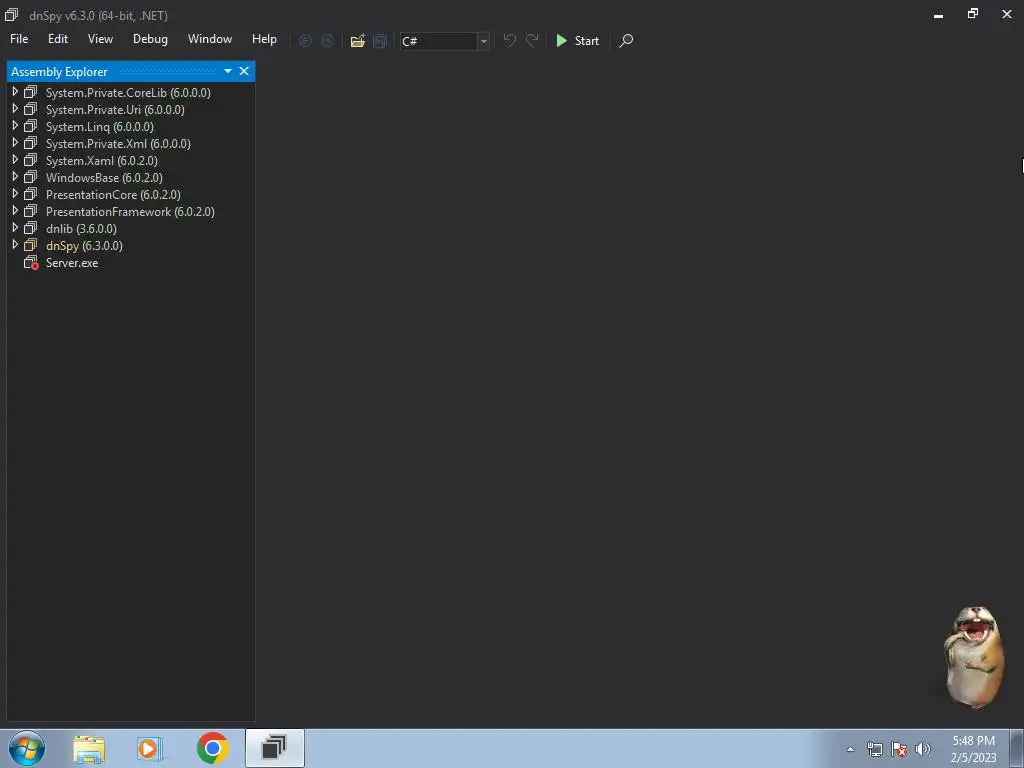The image size is (1024, 768).
Task: Open the Help menu
Action: tap(264, 39)
